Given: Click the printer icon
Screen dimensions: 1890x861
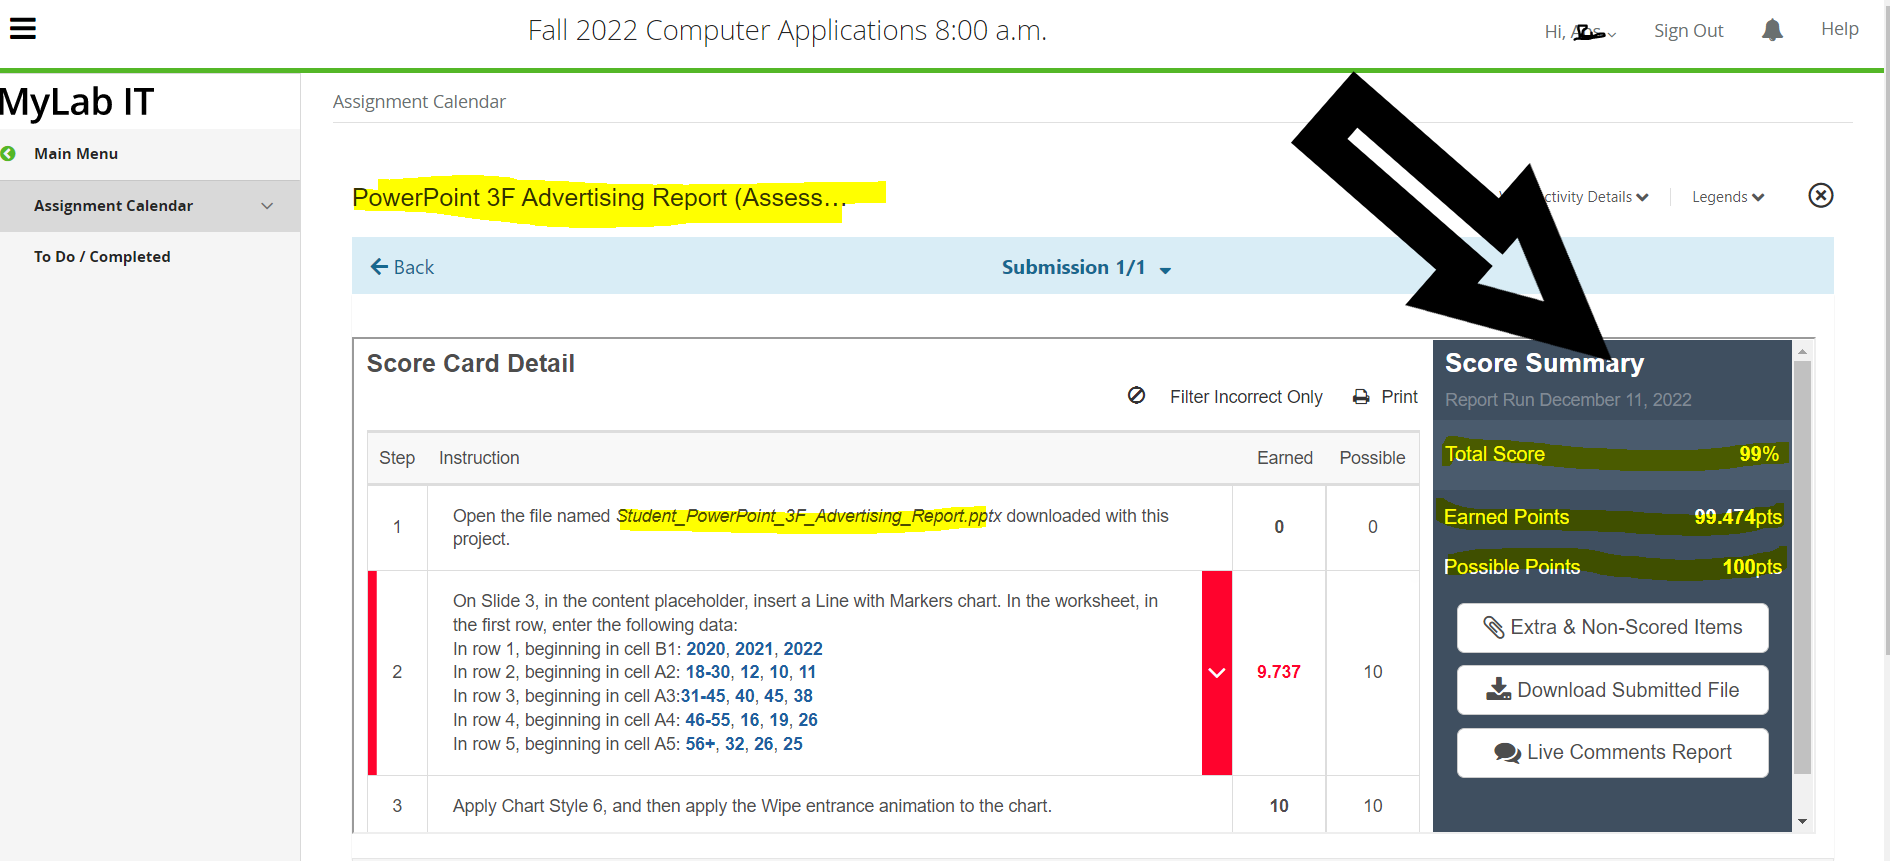Looking at the screenshot, I should pyautogui.click(x=1361, y=397).
